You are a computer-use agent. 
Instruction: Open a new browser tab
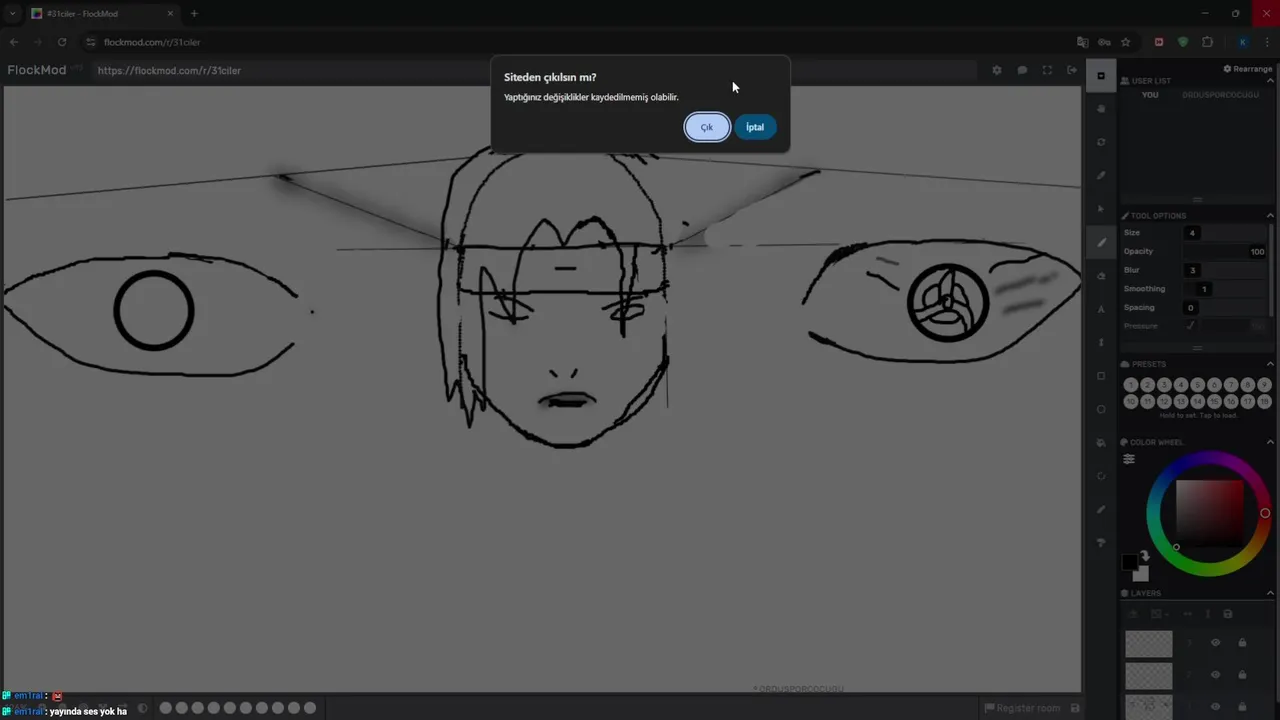(194, 14)
